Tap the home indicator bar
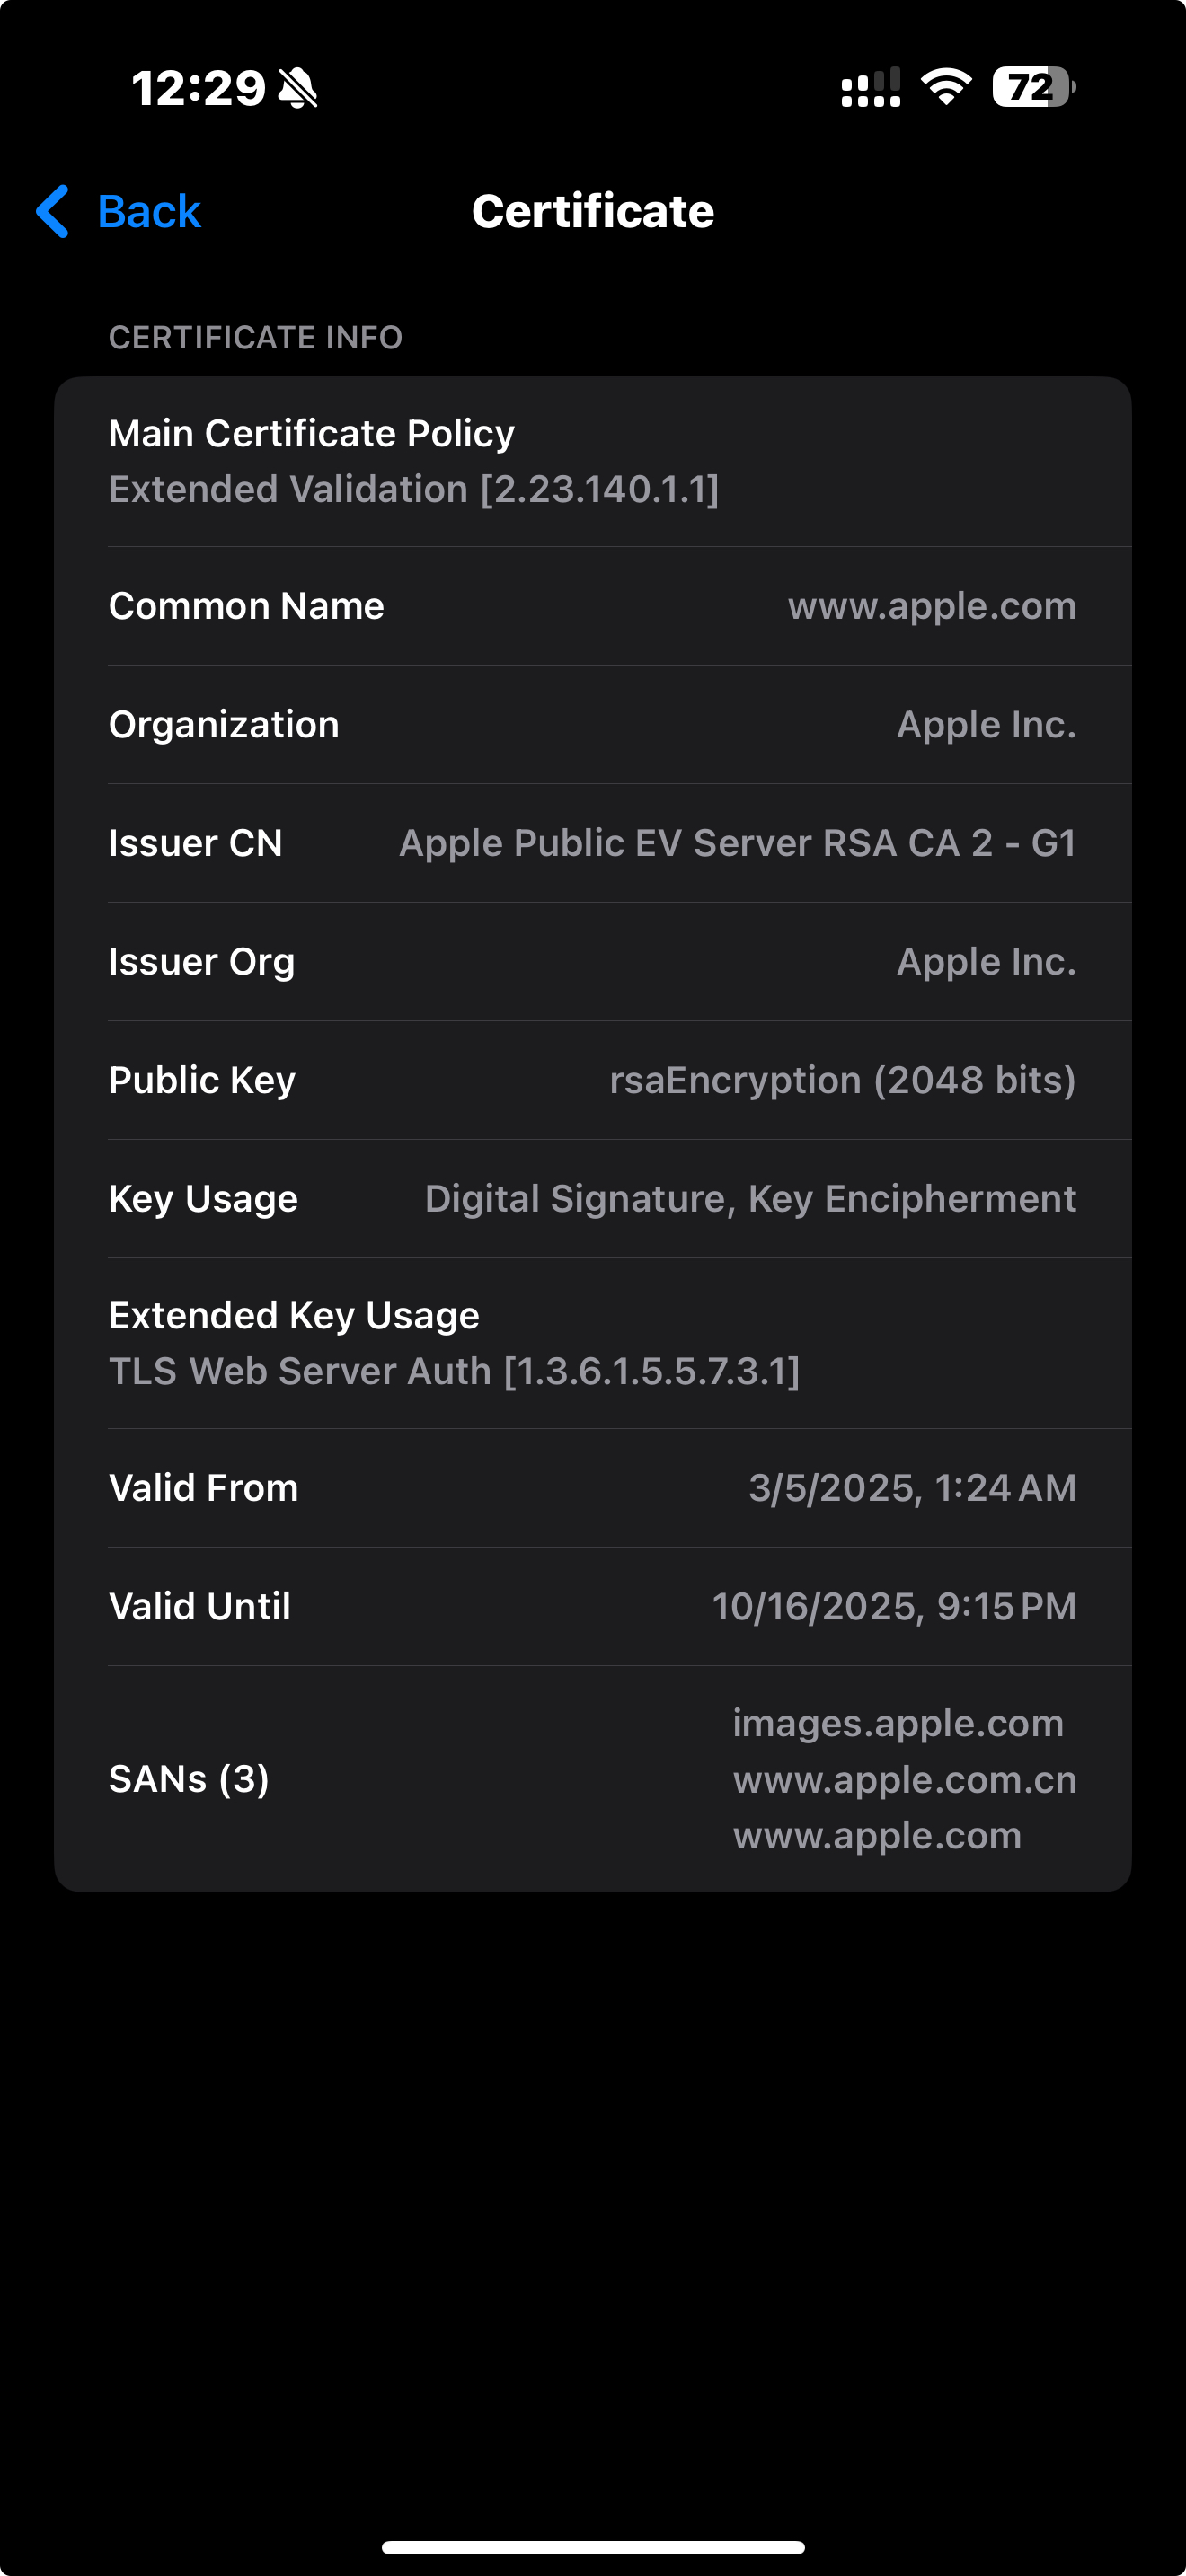This screenshot has height=2576, width=1186. click(593, 2547)
